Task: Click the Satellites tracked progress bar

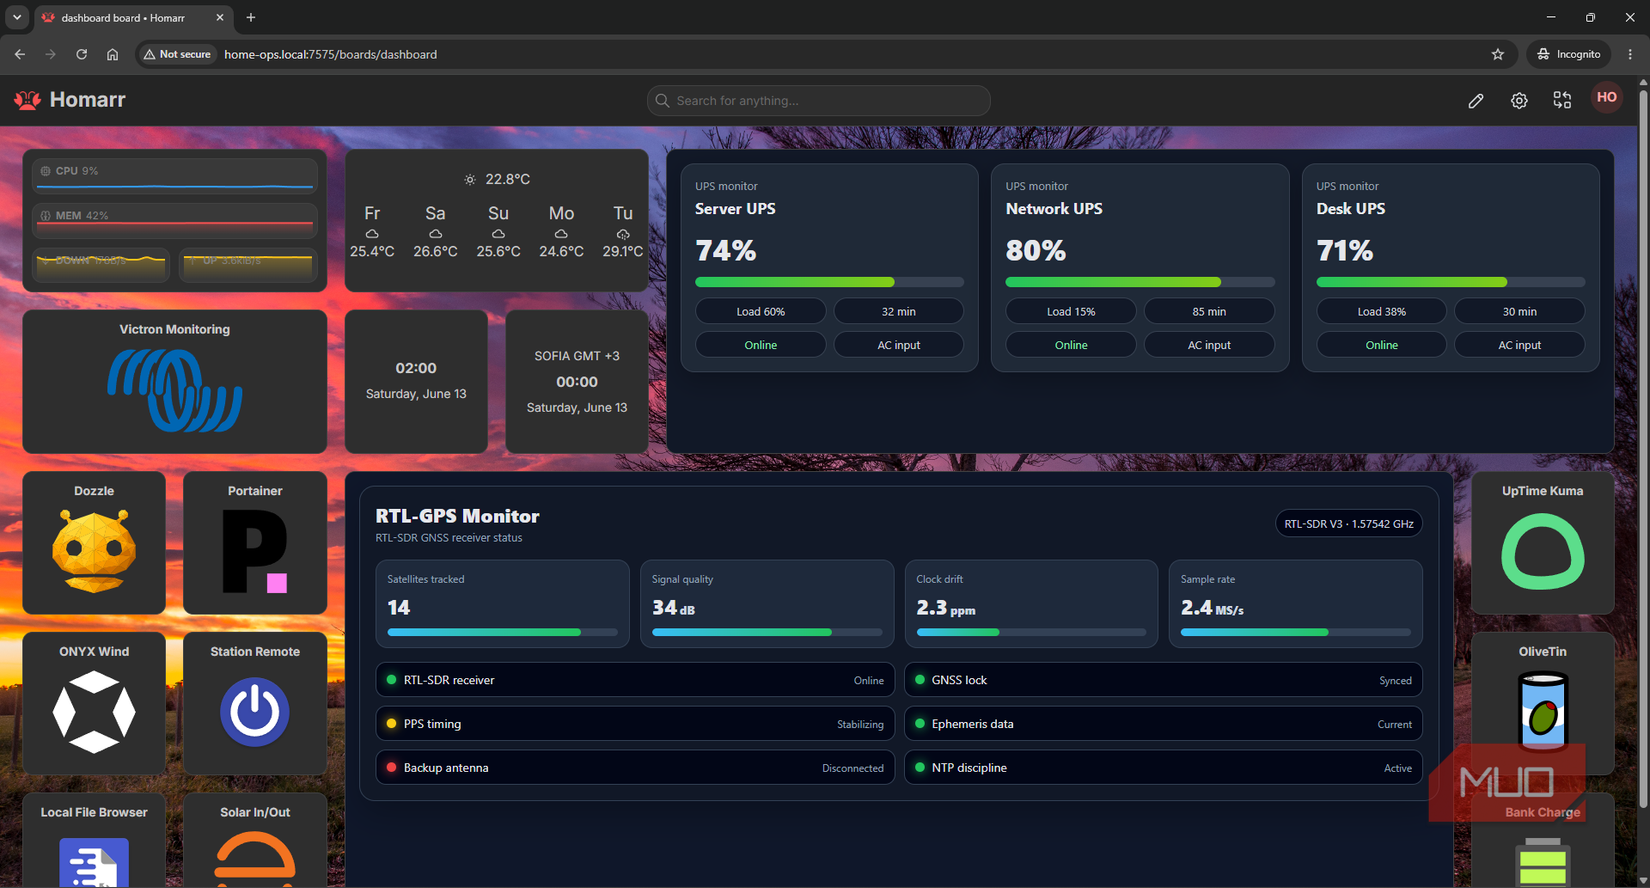Action: (x=502, y=632)
